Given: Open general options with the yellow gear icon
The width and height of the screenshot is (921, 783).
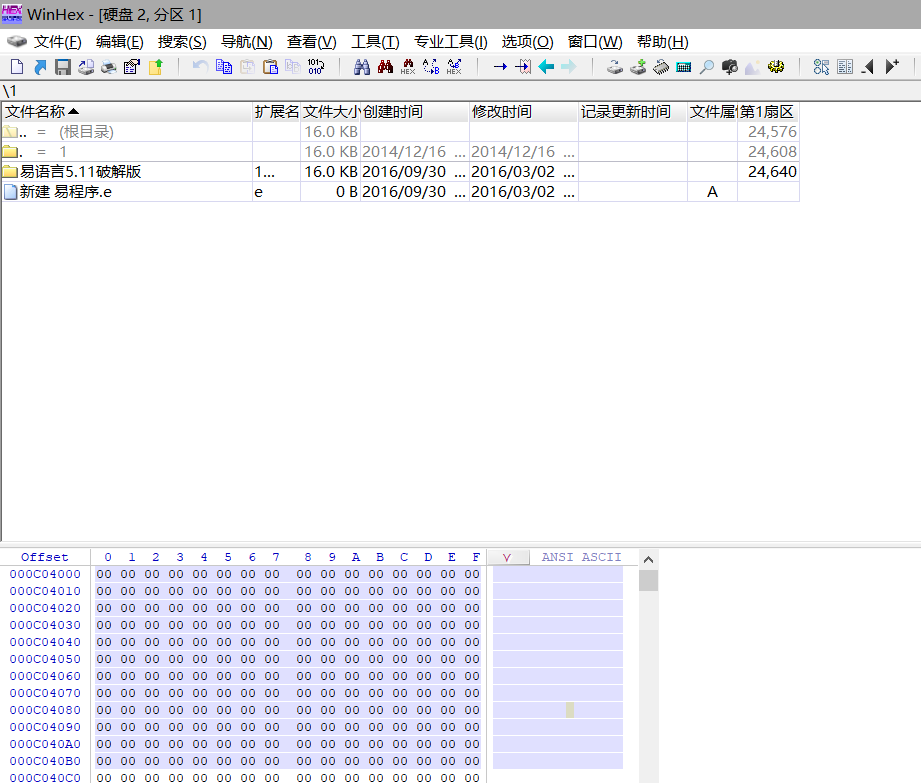Looking at the screenshot, I should pyautogui.click(x=776, y=67).
